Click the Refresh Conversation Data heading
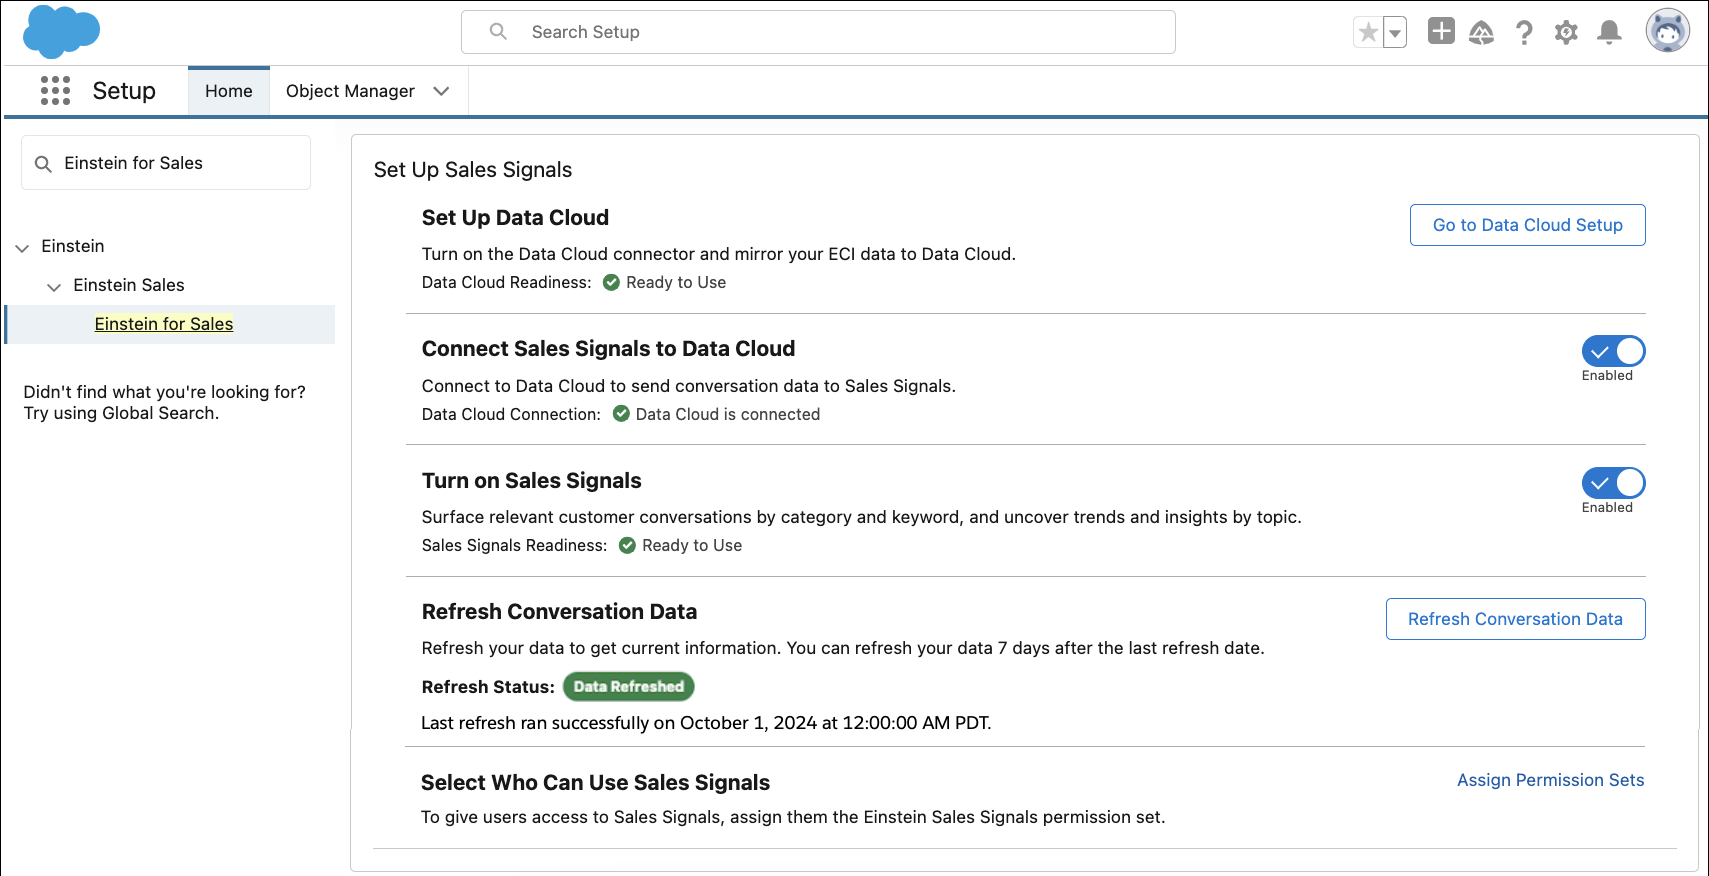Screen dimensions: 1709x876 click(x=559, y=612)
